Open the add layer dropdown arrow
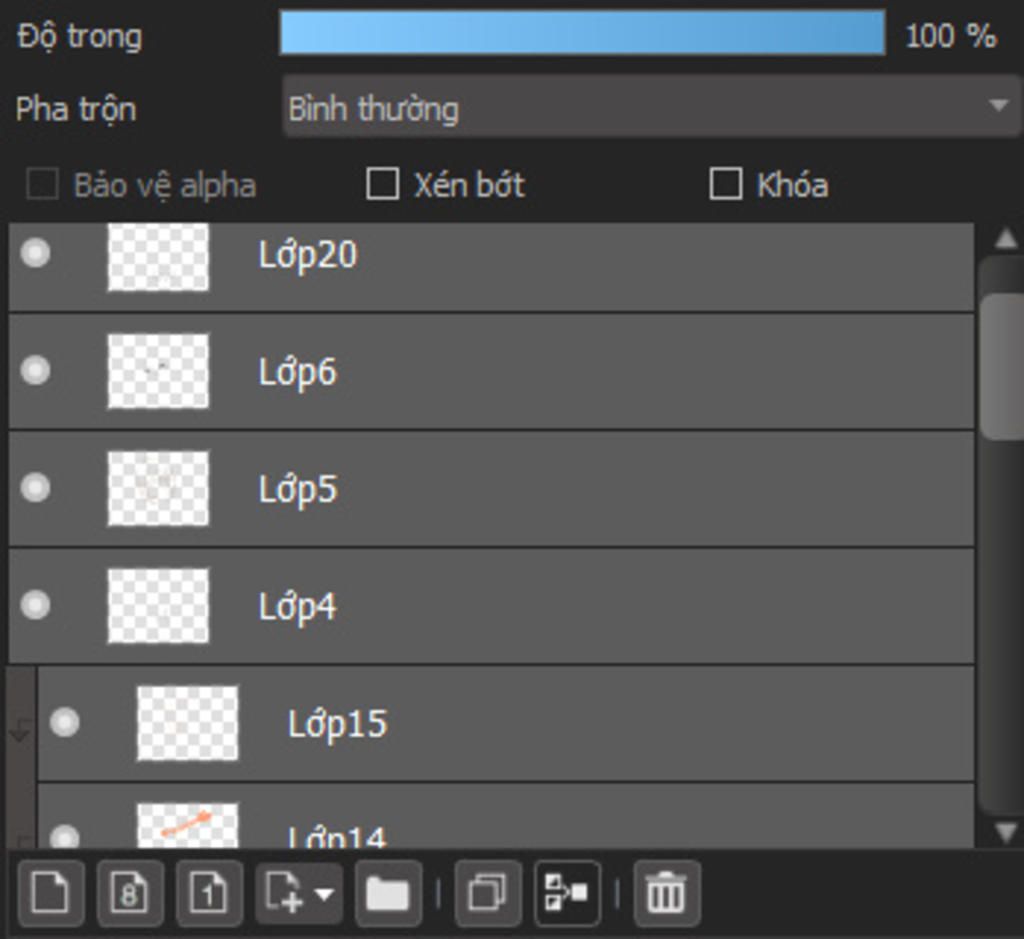Screen dimensions: 1024x939 [324, 892]
